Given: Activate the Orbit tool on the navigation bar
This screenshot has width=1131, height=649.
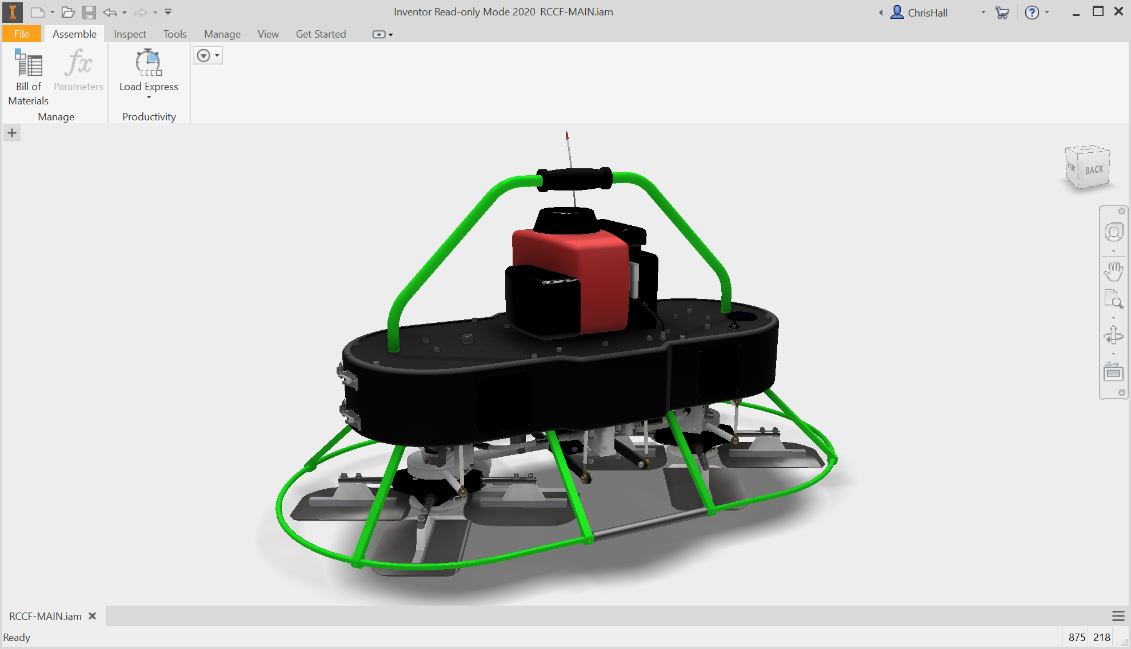Looking at the screenshot, I should pyautogui.click(x=1114, y=336).
